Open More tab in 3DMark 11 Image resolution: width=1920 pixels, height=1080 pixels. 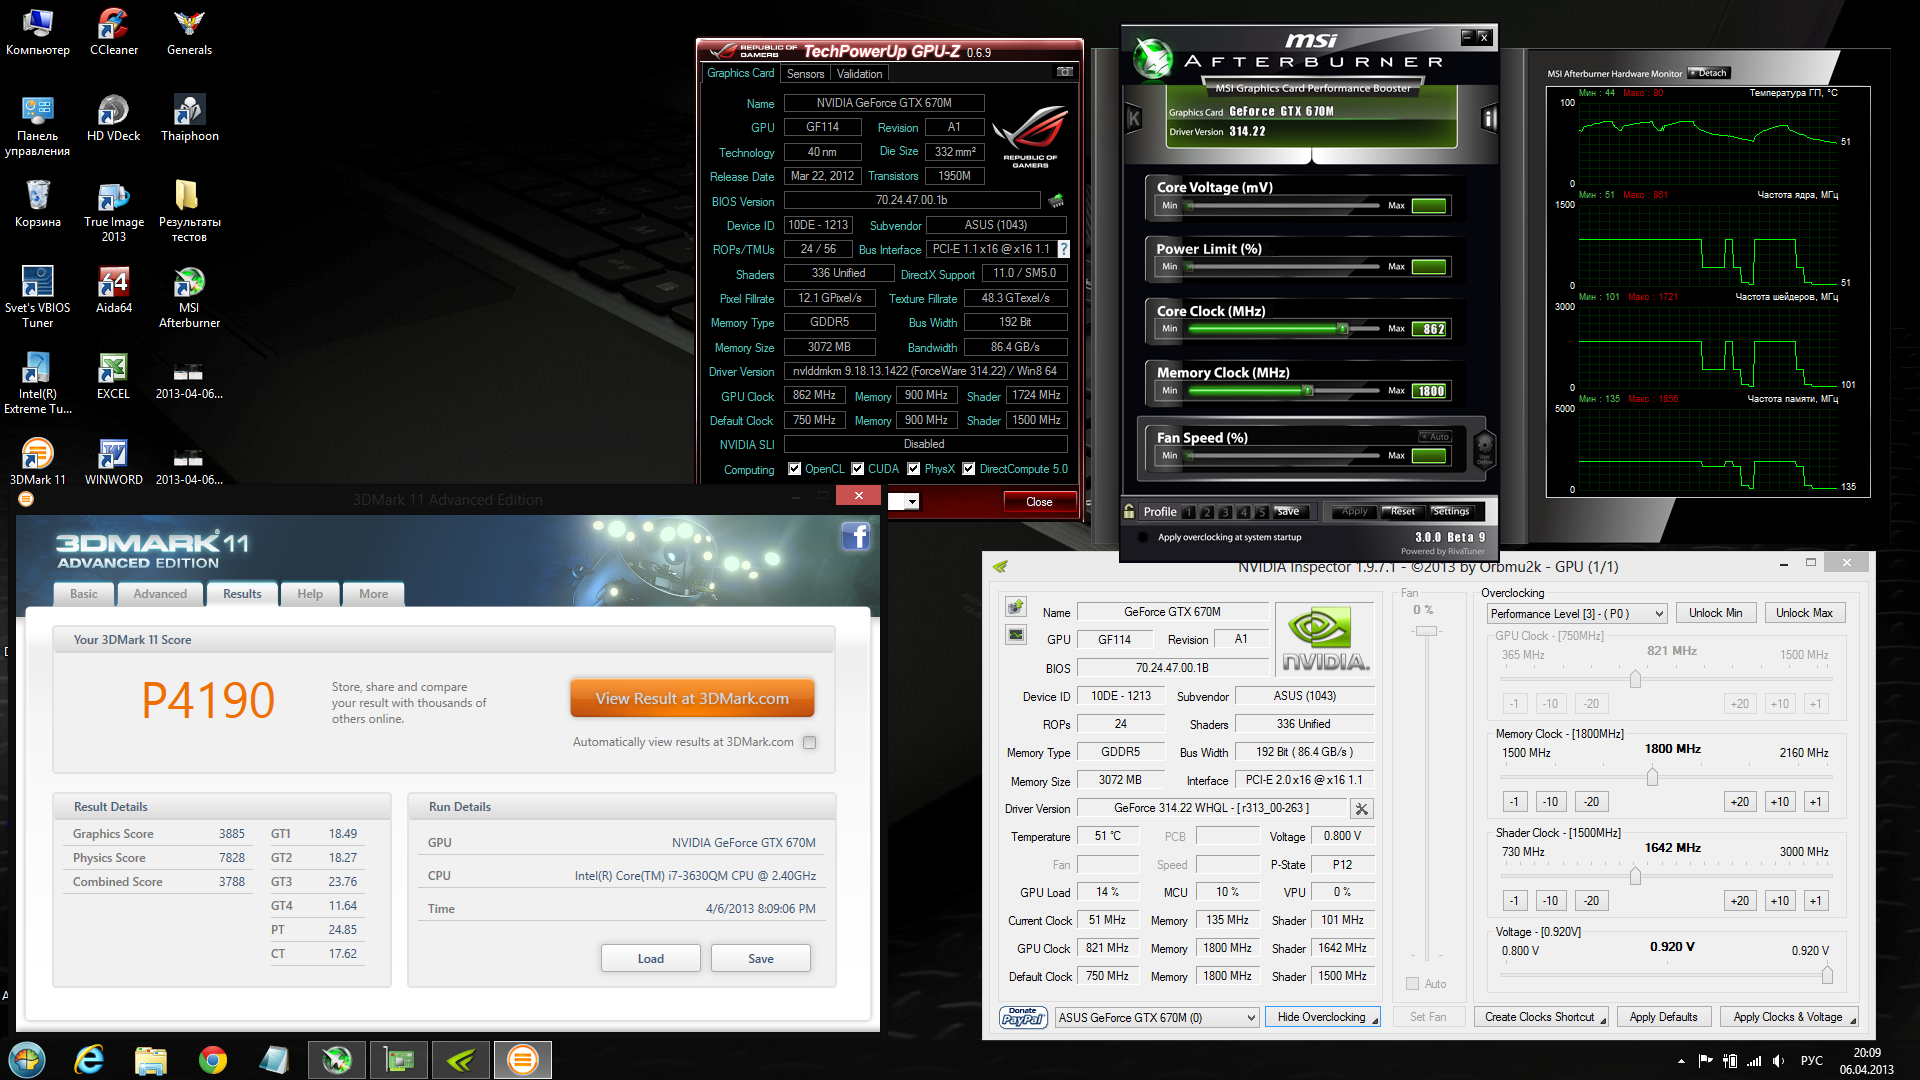[x=373, y=594]
